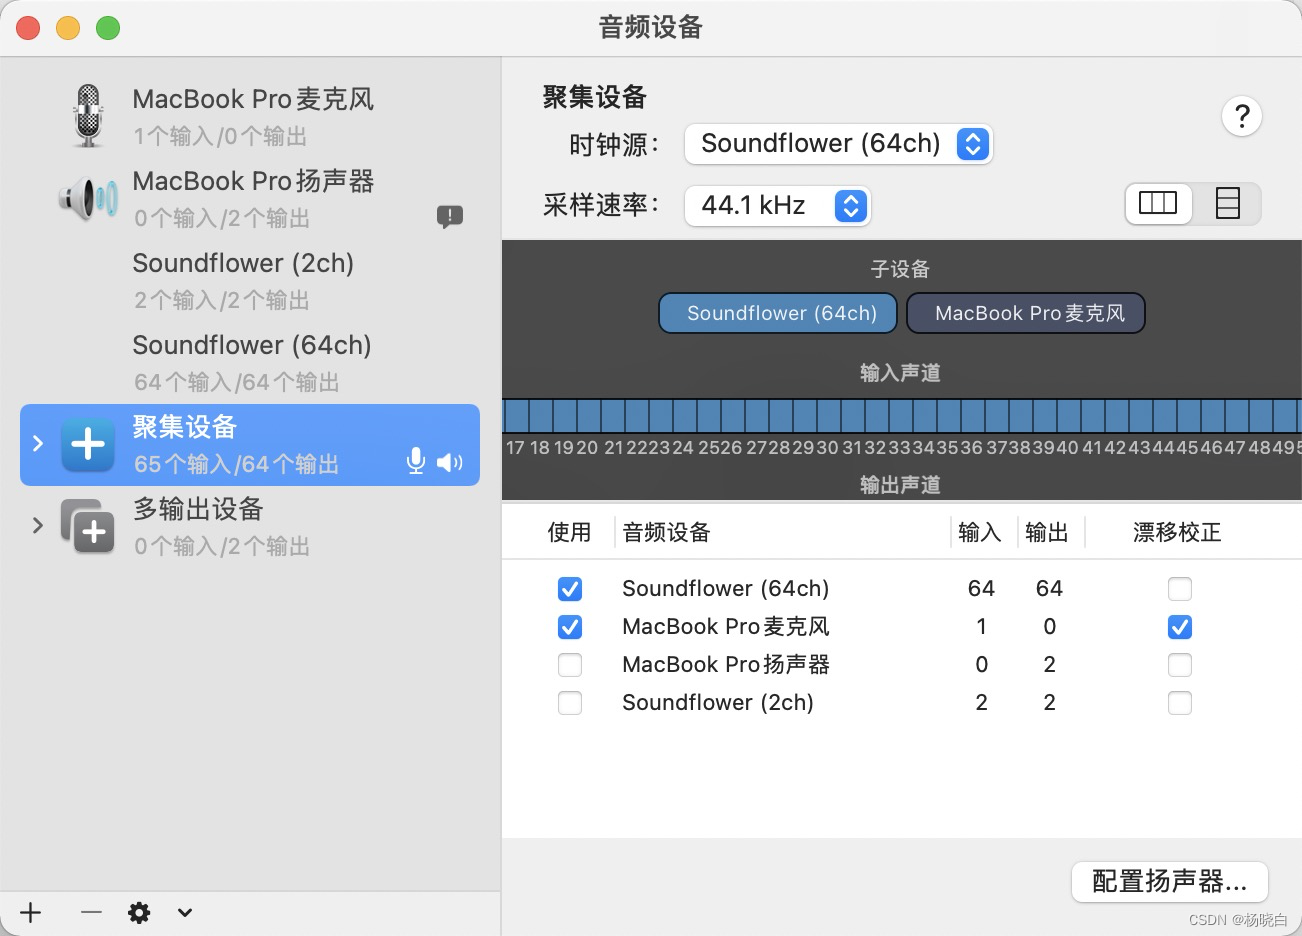
Task: Open the 采样速率 sample rate dropdown
Action: tap(777, 205)
